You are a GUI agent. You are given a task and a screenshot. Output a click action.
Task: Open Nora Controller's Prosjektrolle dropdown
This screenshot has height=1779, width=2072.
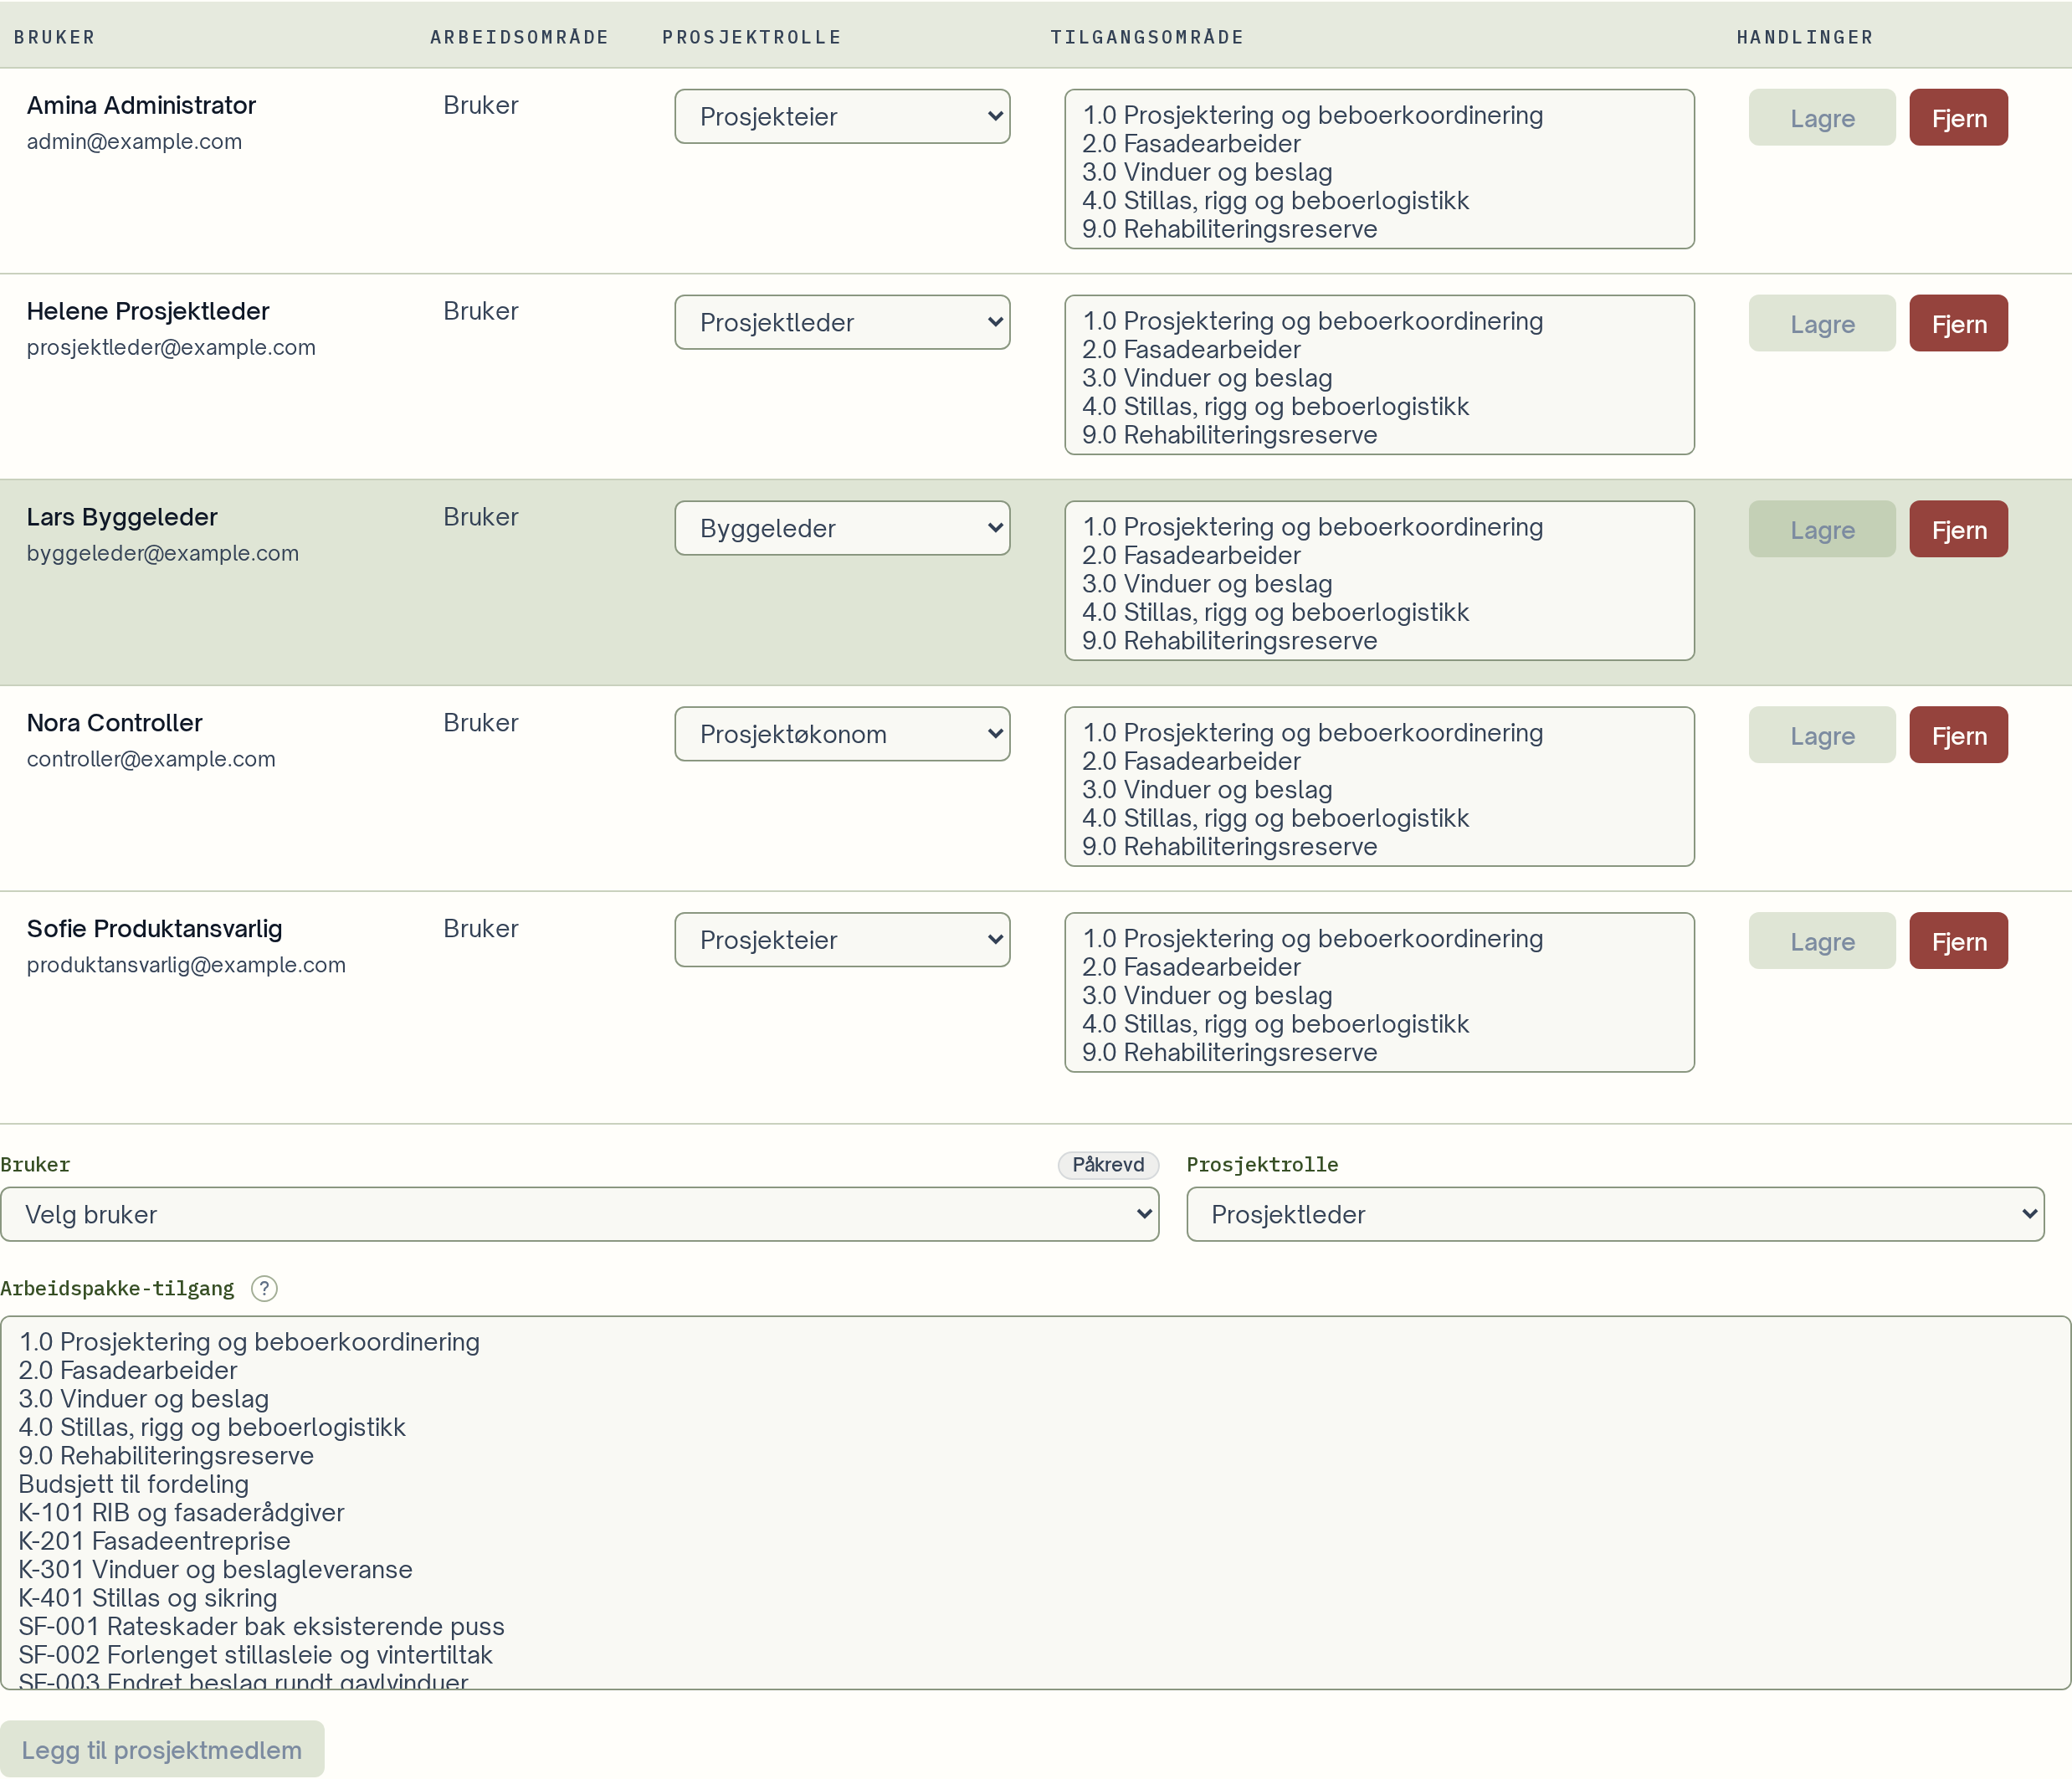pos(842,735)
